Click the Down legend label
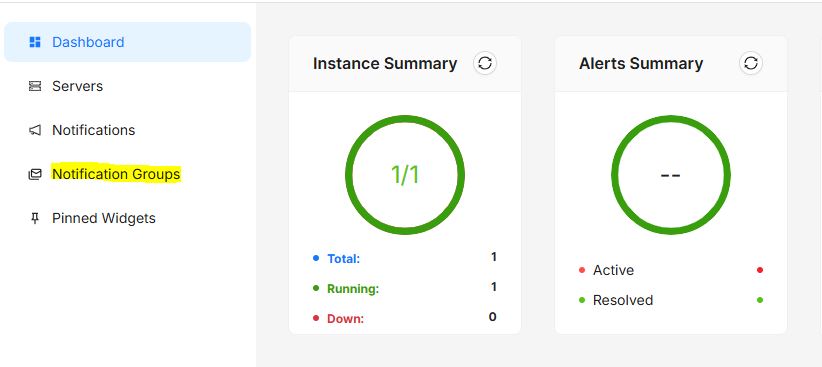822x367 pixels. 345,318
